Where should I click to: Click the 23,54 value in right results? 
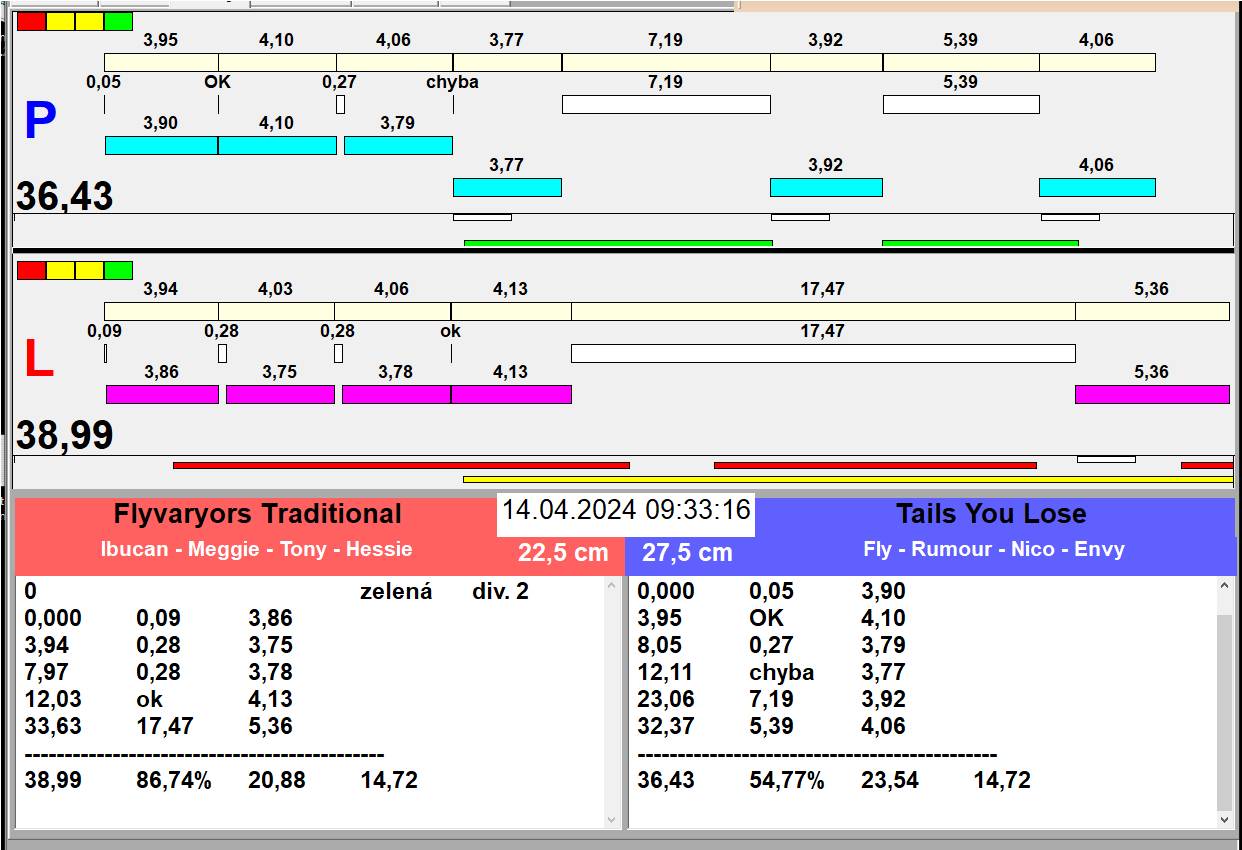point(890,780)
